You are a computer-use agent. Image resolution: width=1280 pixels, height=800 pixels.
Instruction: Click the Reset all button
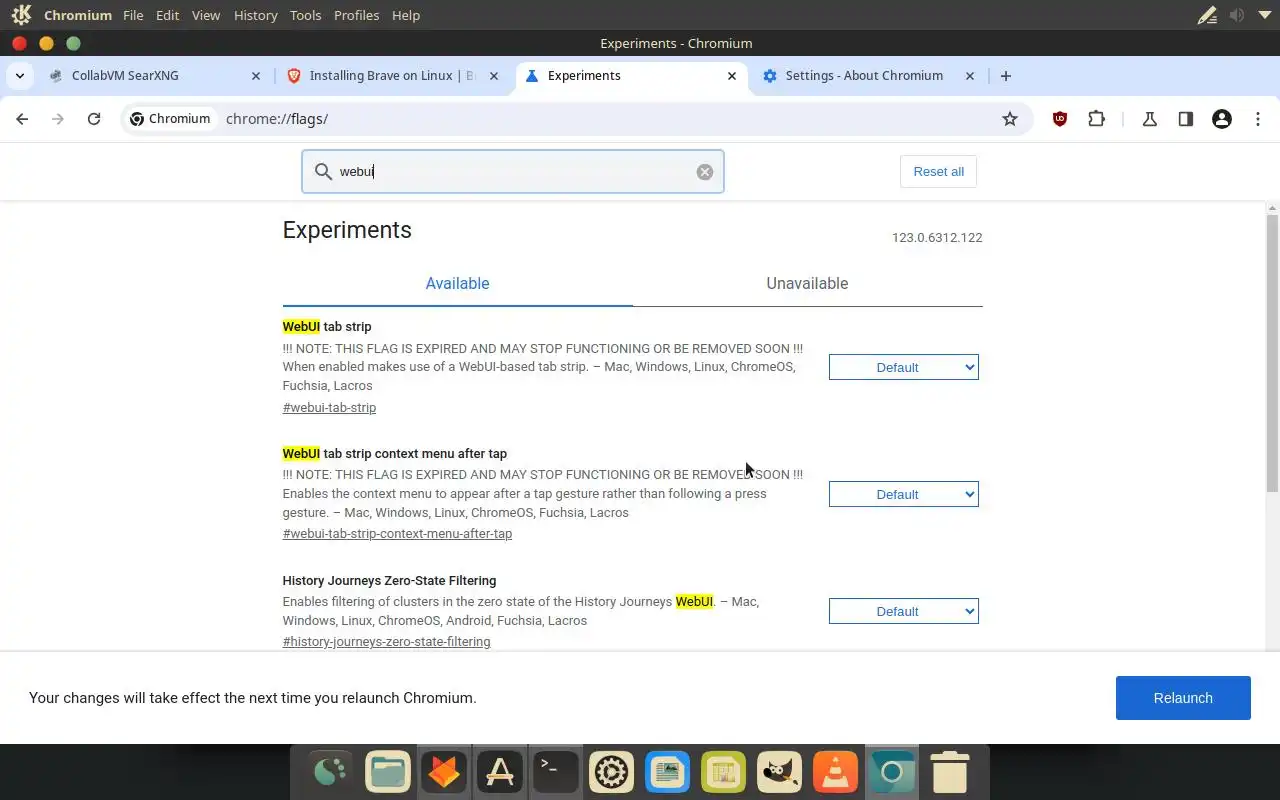point(938,172)
